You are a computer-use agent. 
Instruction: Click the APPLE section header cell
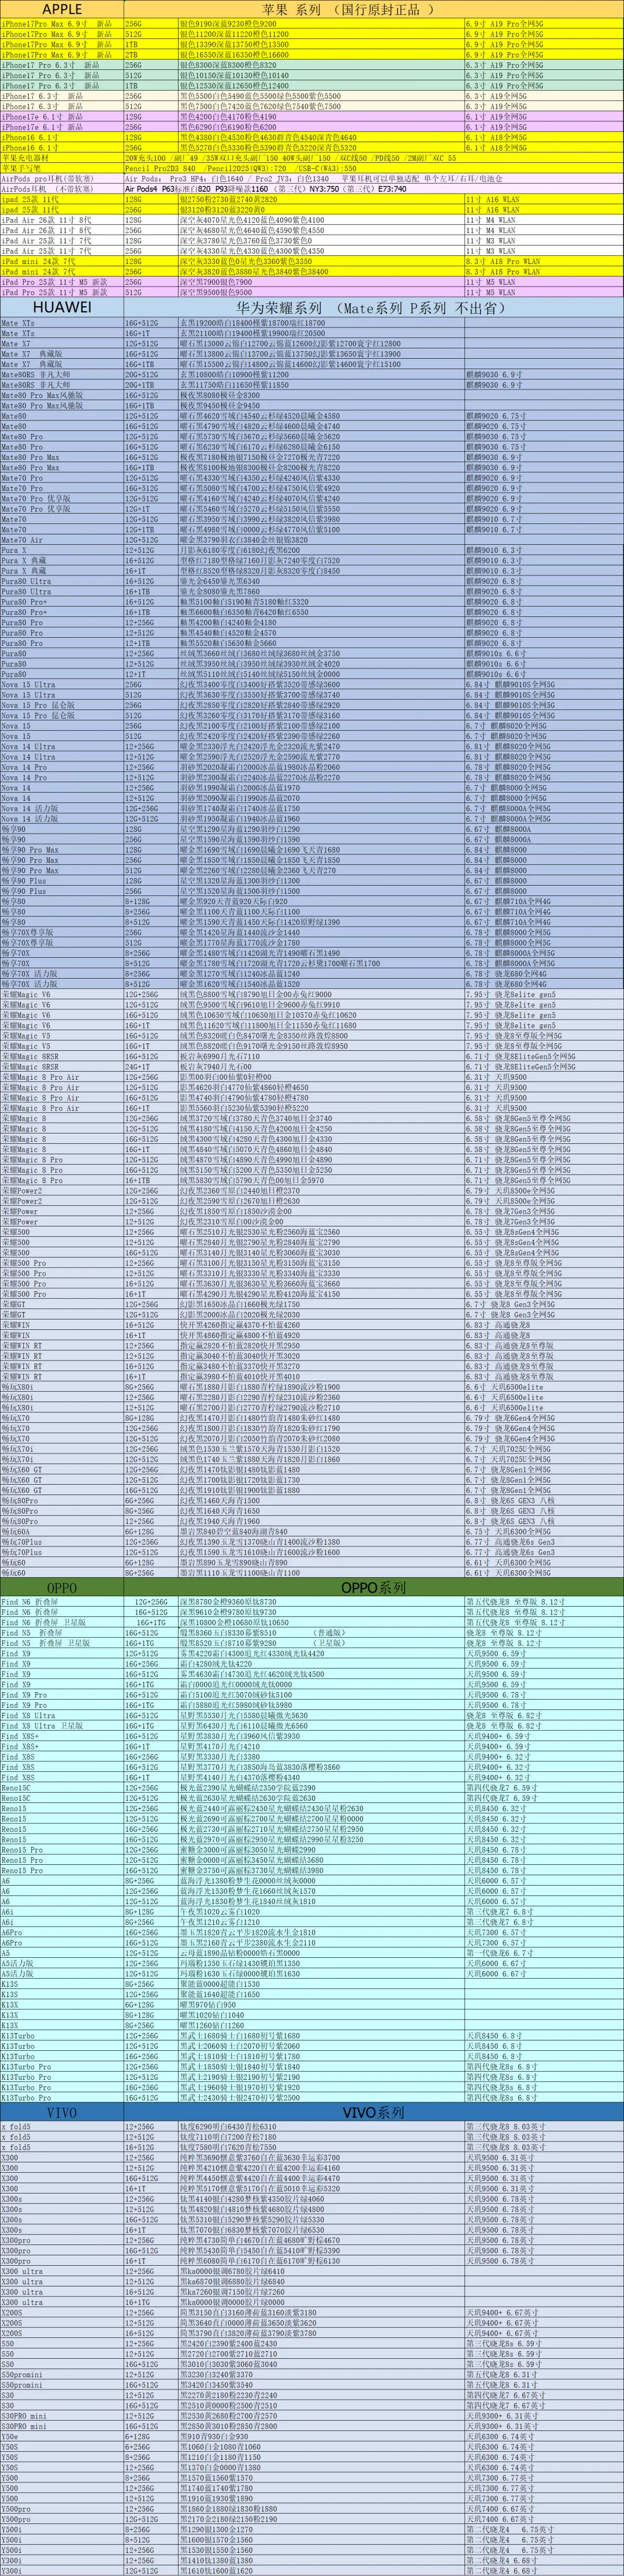coord(62,9)
